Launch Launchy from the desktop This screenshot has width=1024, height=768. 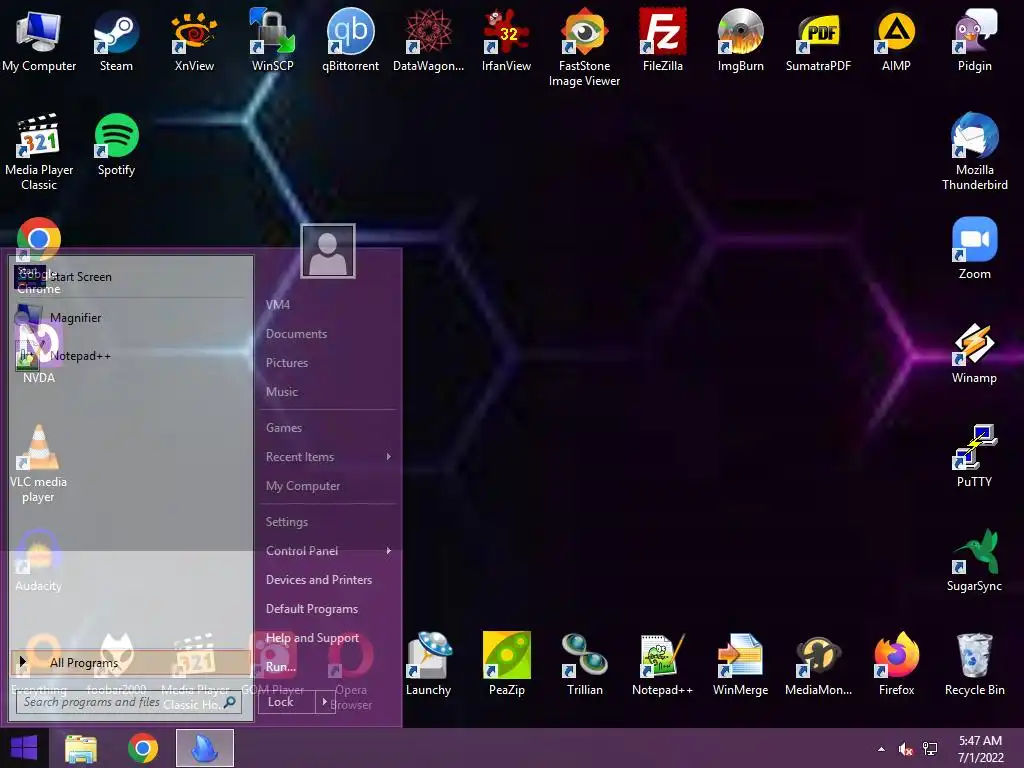[428, 664]
